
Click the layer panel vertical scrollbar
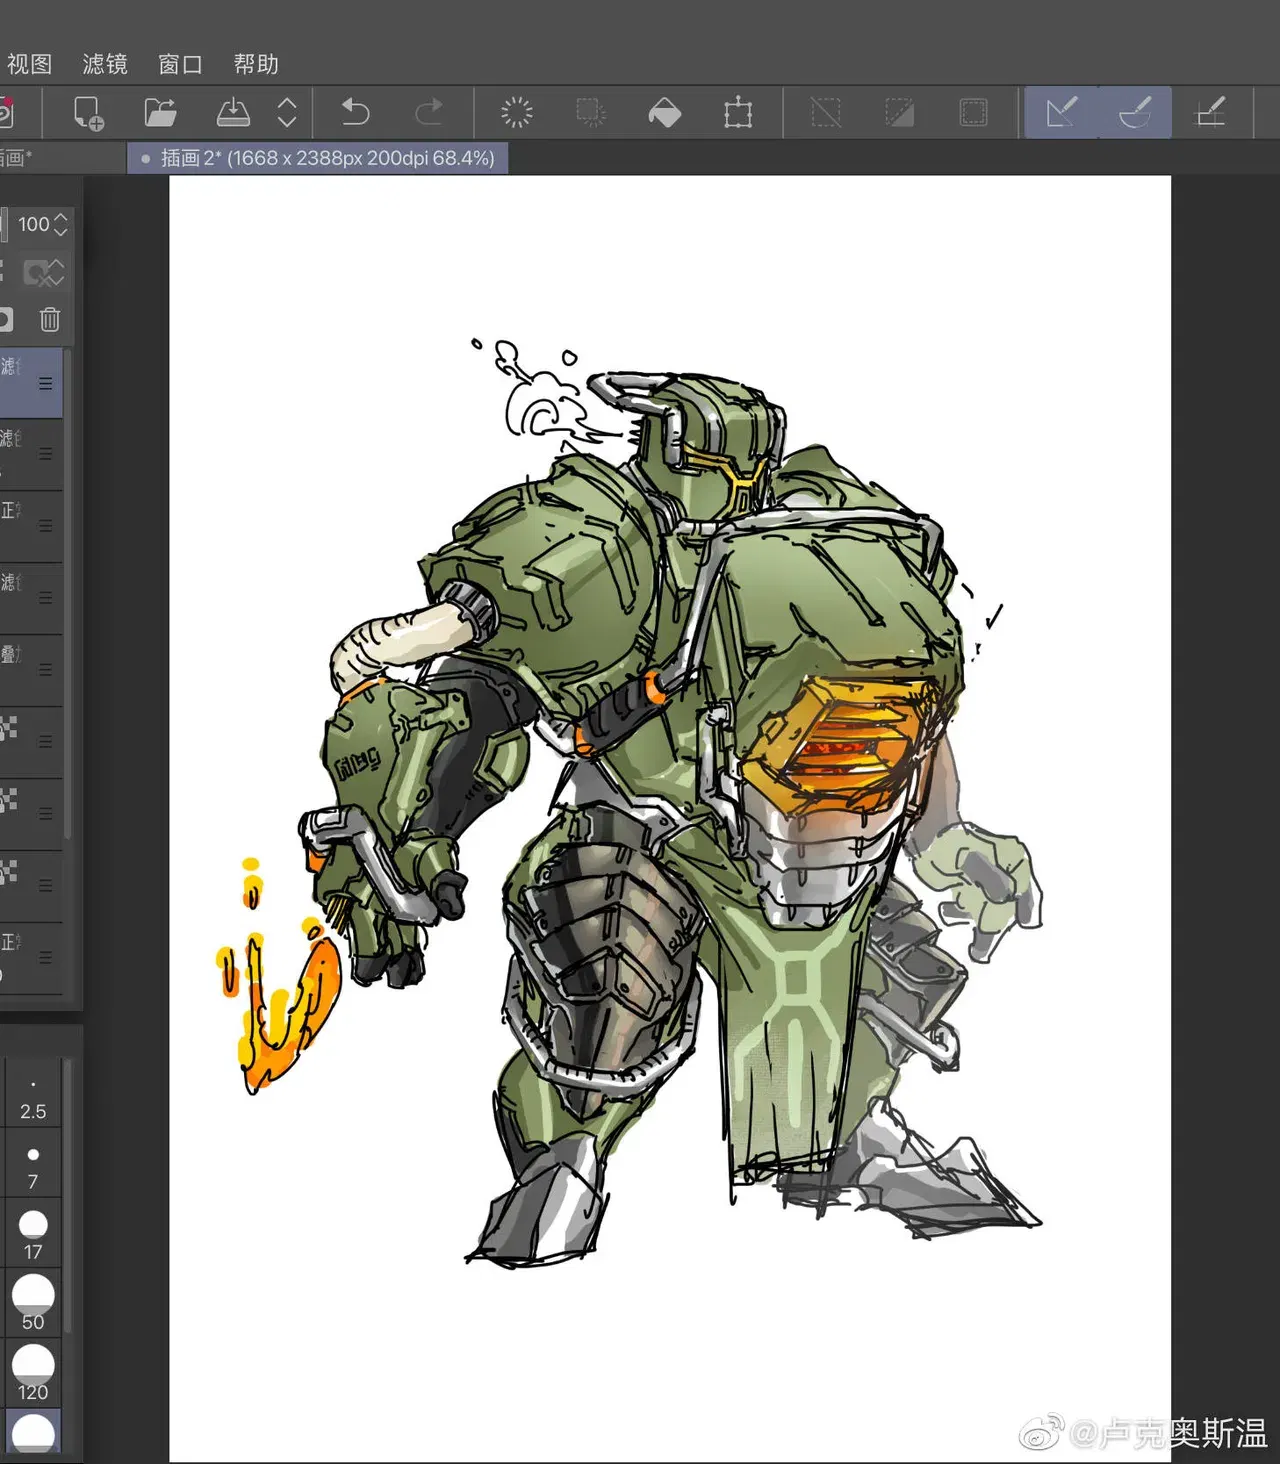pos(68,593)
